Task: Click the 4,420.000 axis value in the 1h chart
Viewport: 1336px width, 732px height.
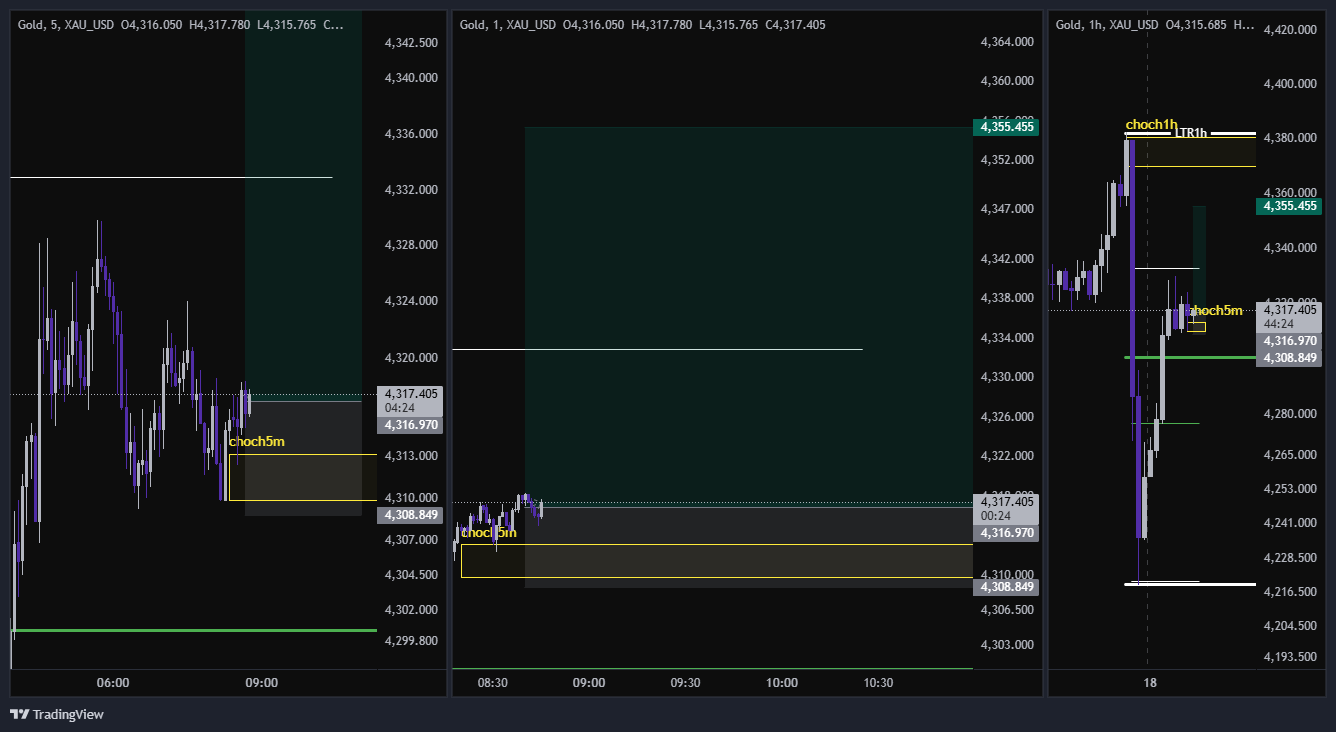Action: click(x=1289, y=30)
